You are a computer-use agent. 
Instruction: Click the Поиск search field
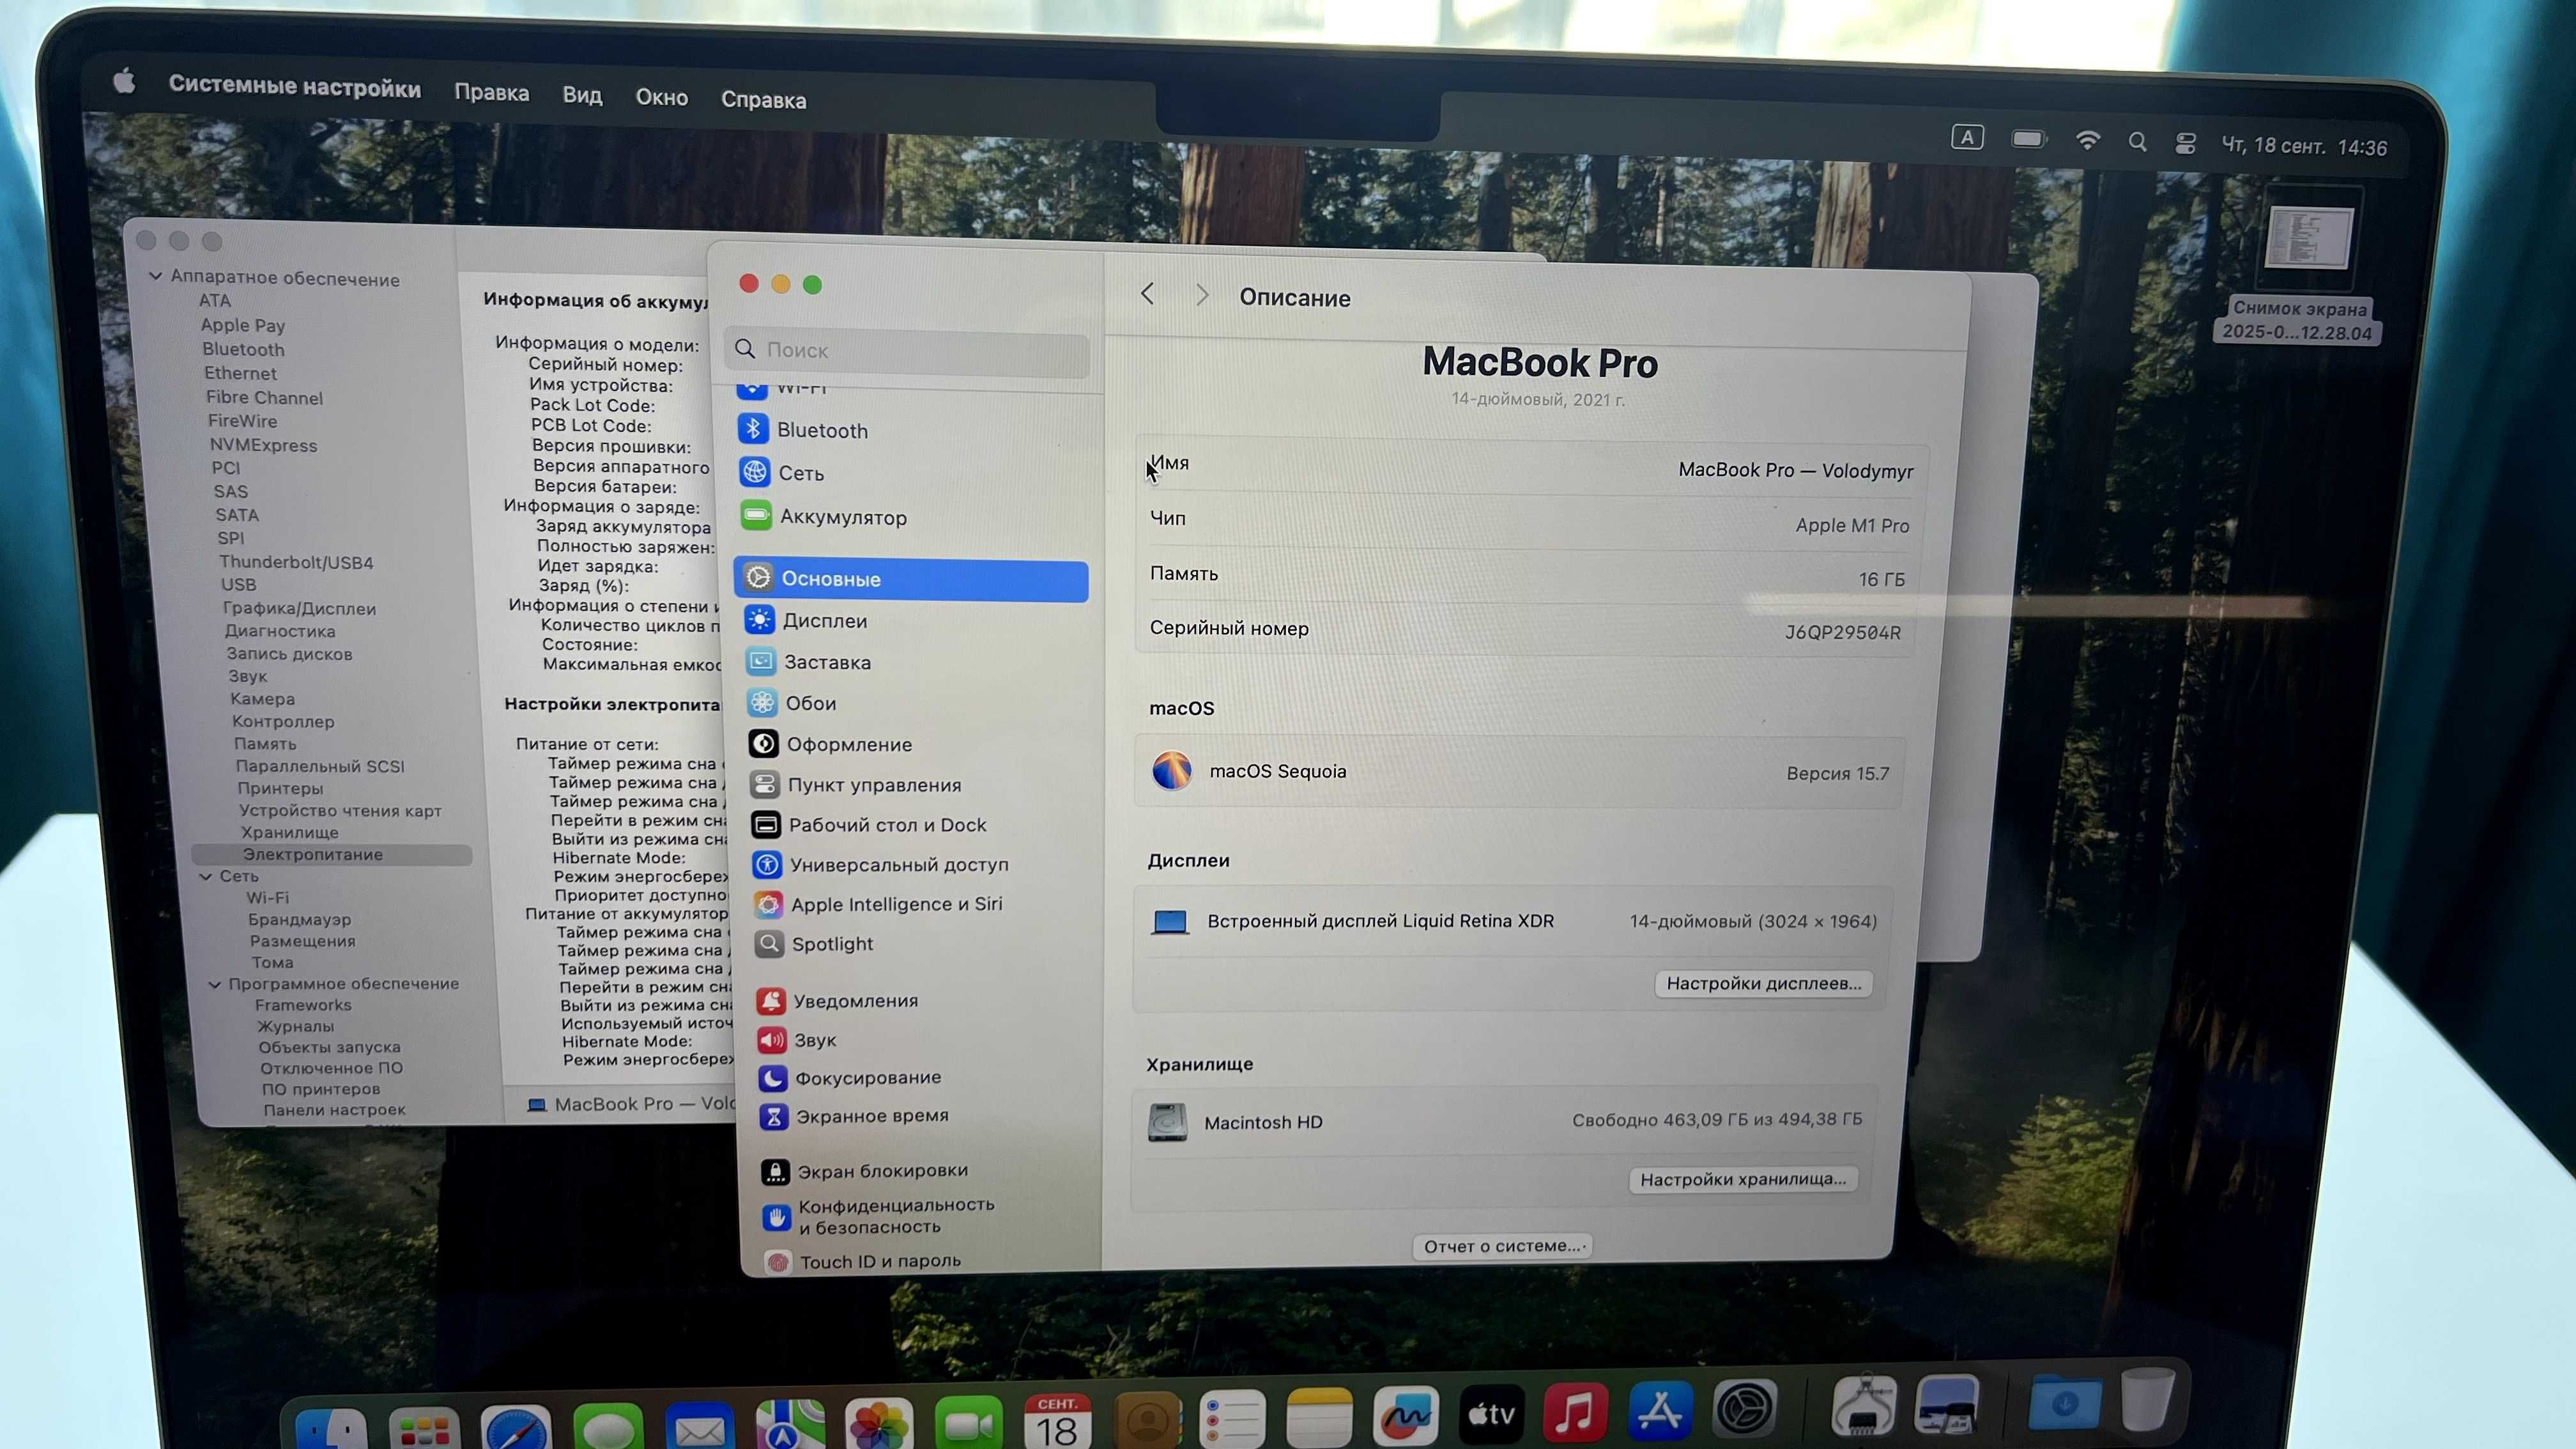tap(908, 351)
